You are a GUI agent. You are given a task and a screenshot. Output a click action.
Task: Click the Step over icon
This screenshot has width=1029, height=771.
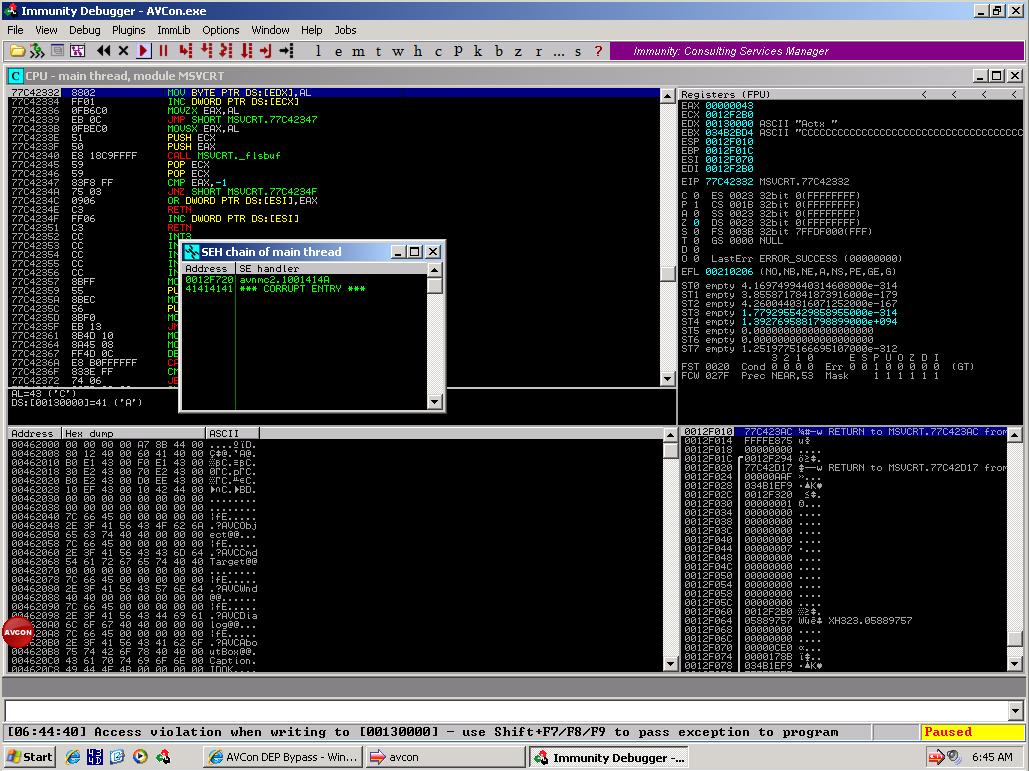(x=206, y=51)
